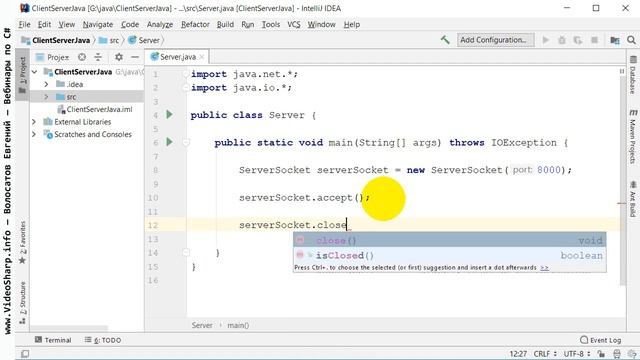Click the Run with Coverage icon
The width and height of the screenshot is (640, 360).
(578, 40)
